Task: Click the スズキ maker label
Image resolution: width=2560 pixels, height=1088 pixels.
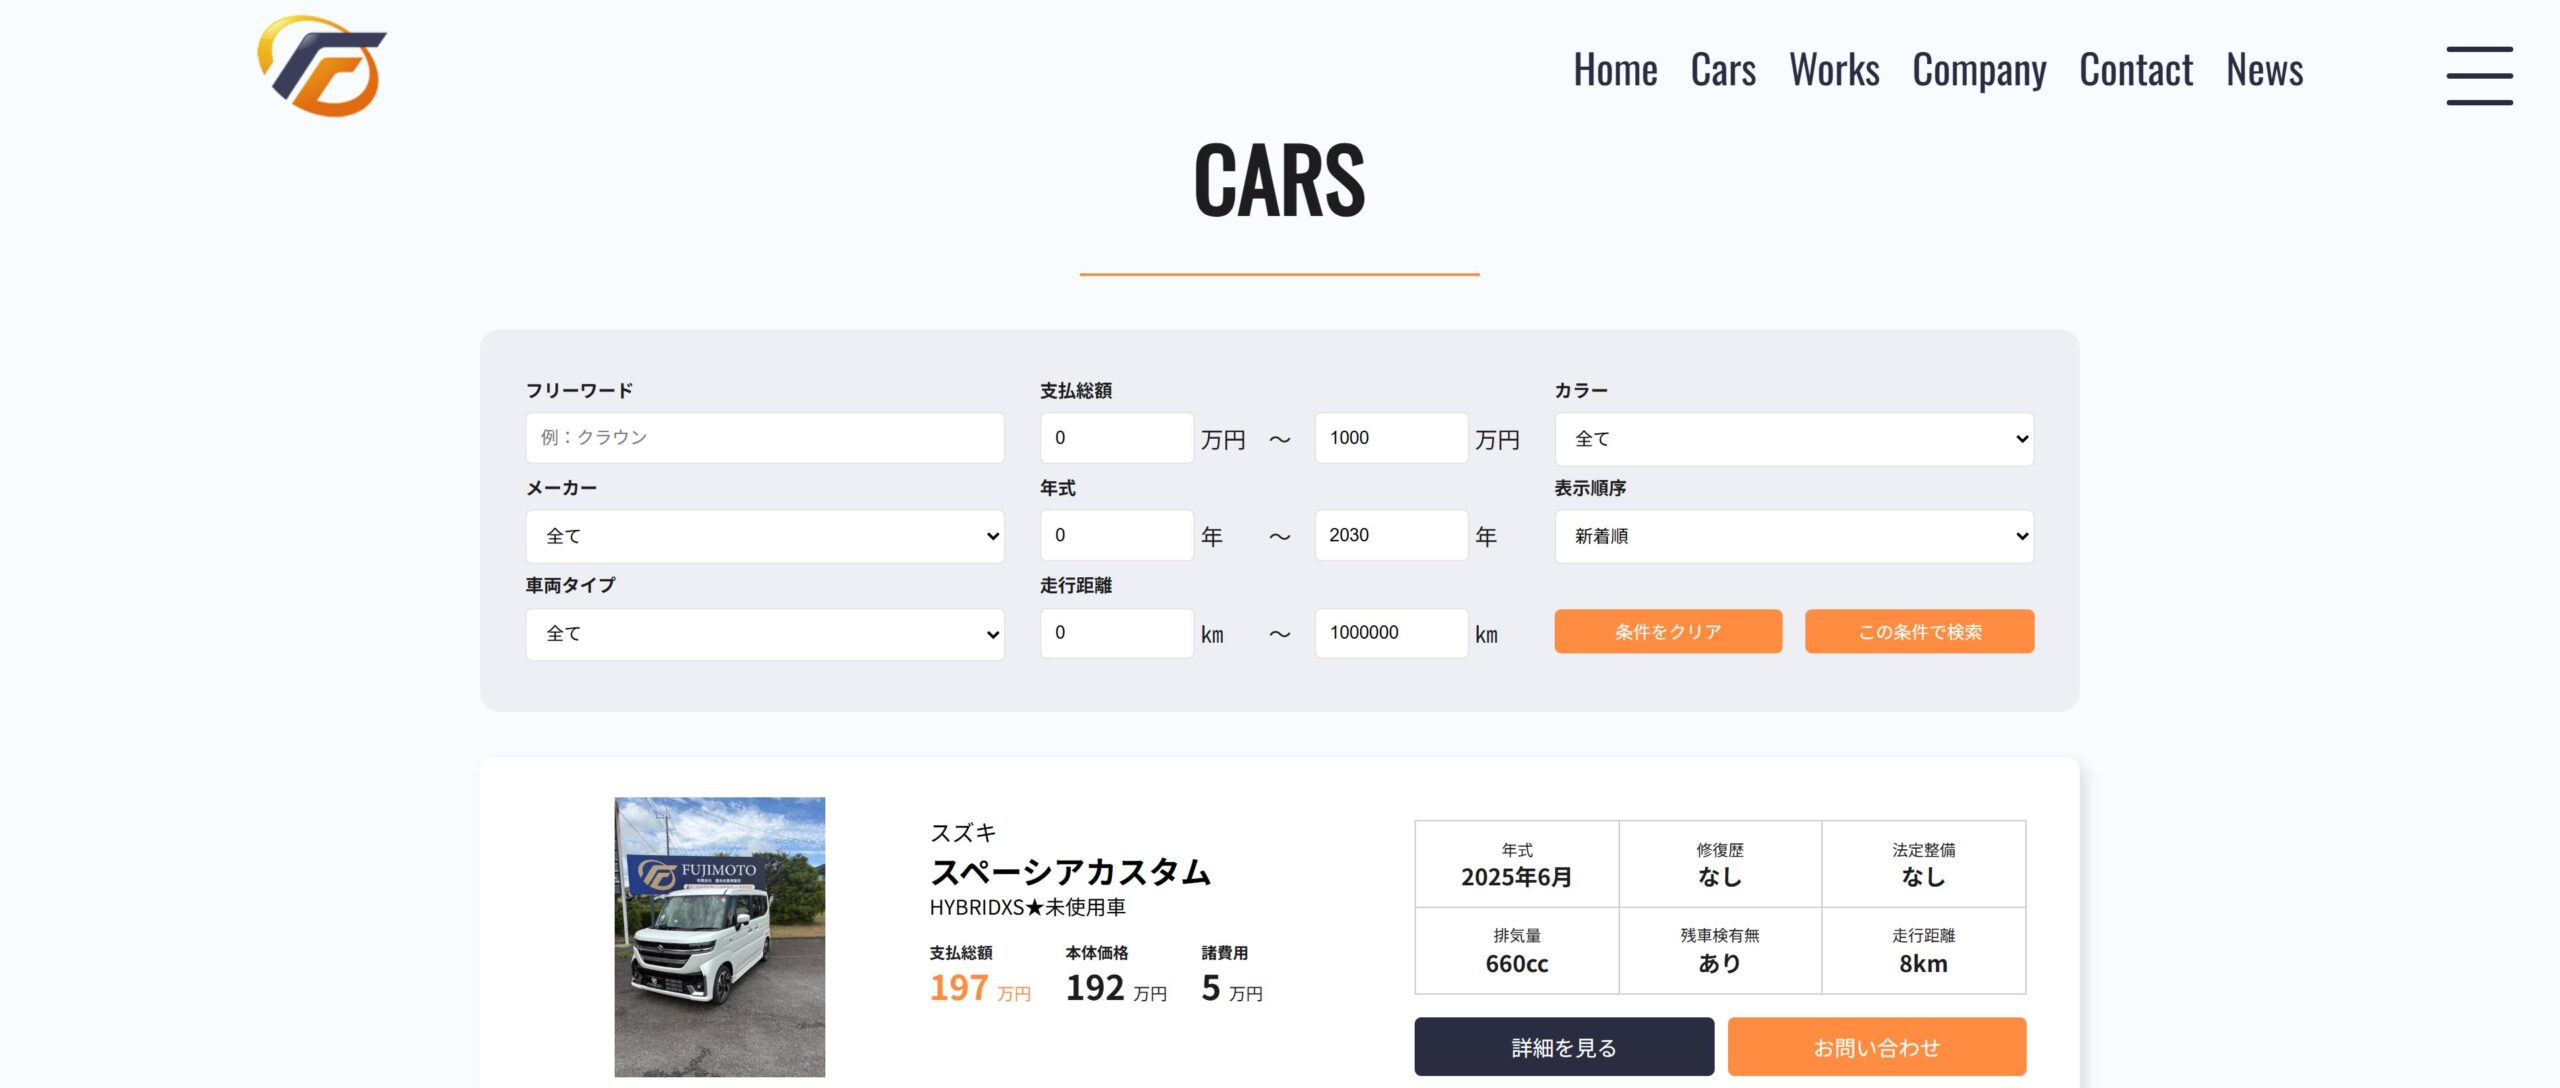Action: (x=963, y=832)
